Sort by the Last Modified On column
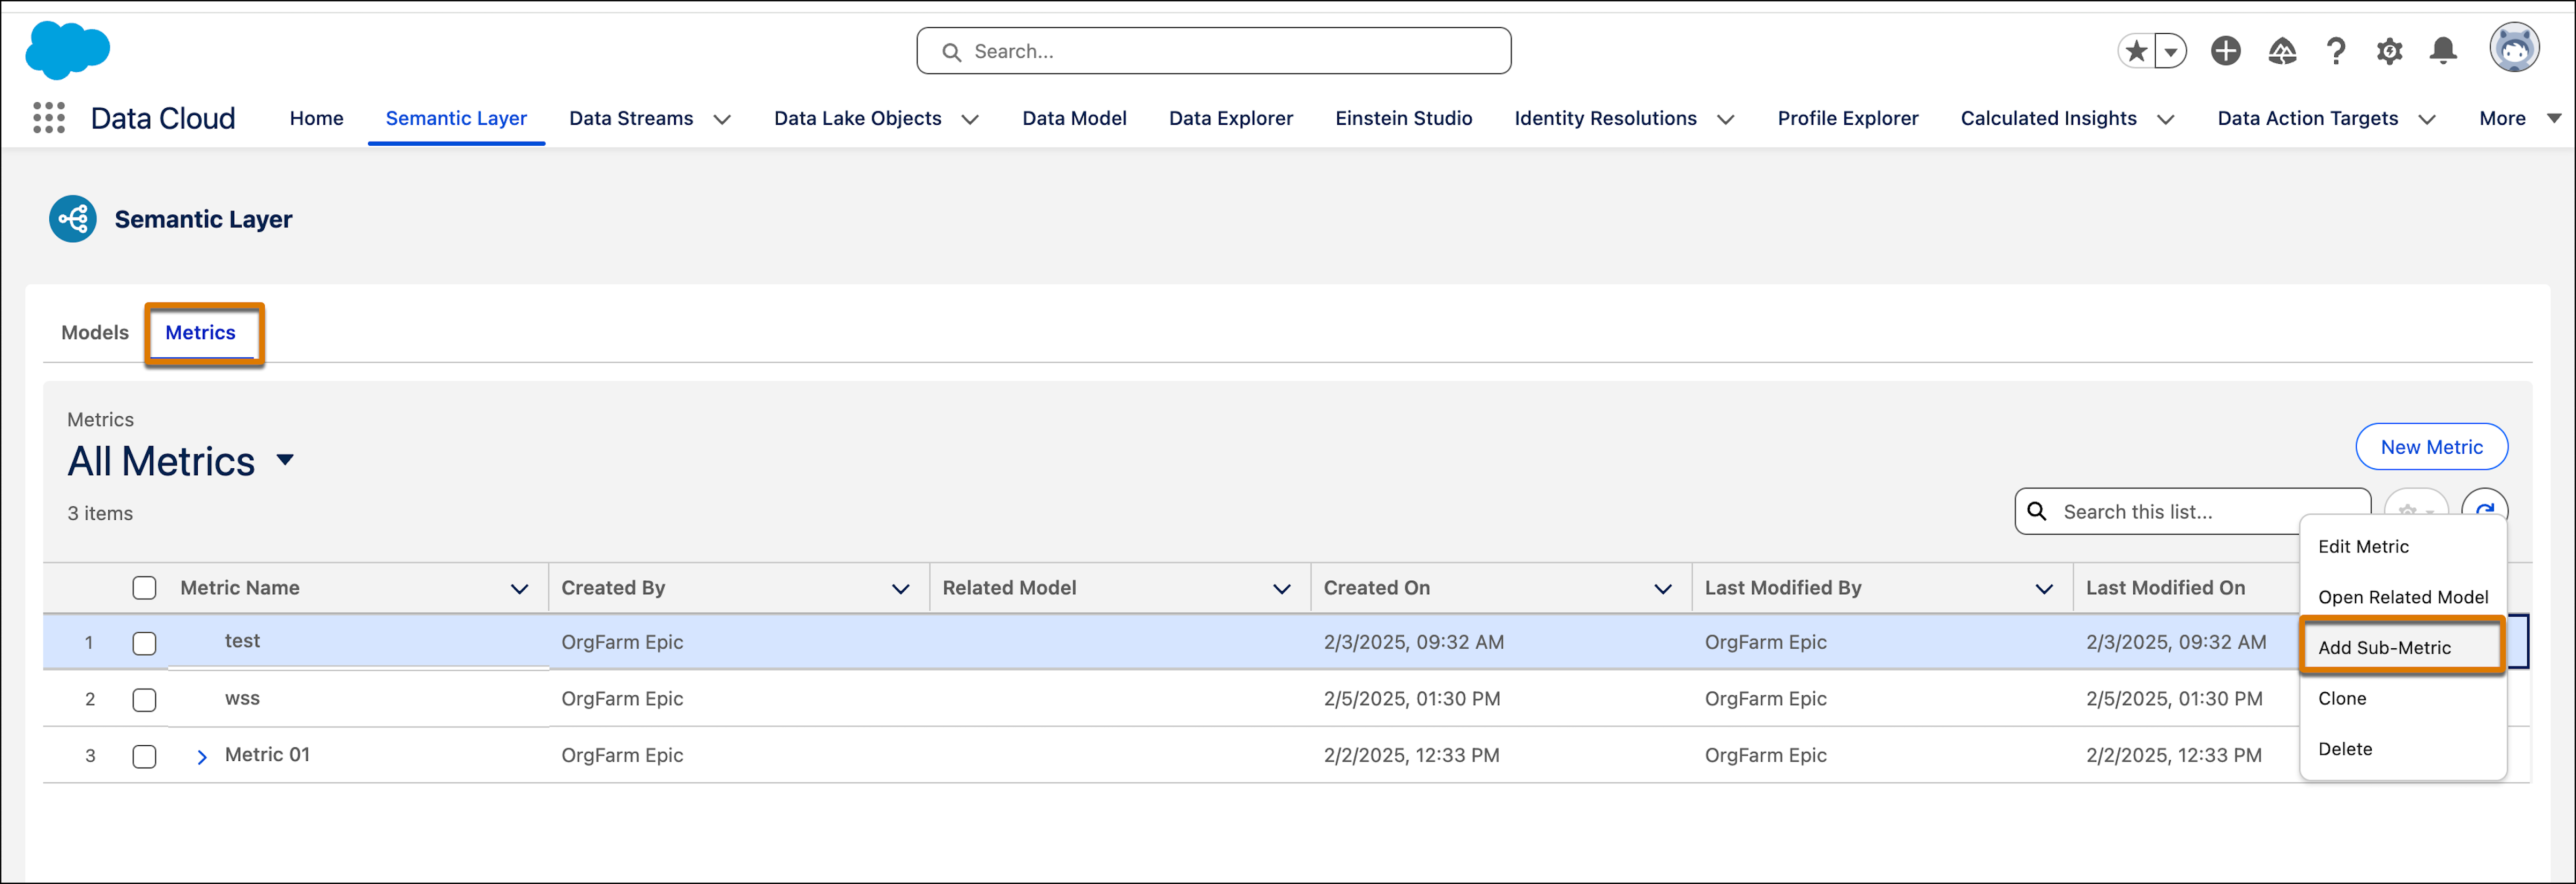The width and height of the screenshot is (2576, 884). coord(2165,588)
